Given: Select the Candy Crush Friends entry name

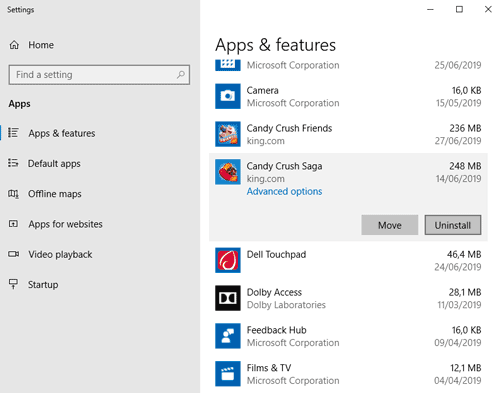Looking at the screenshot, I should [289, 128].
